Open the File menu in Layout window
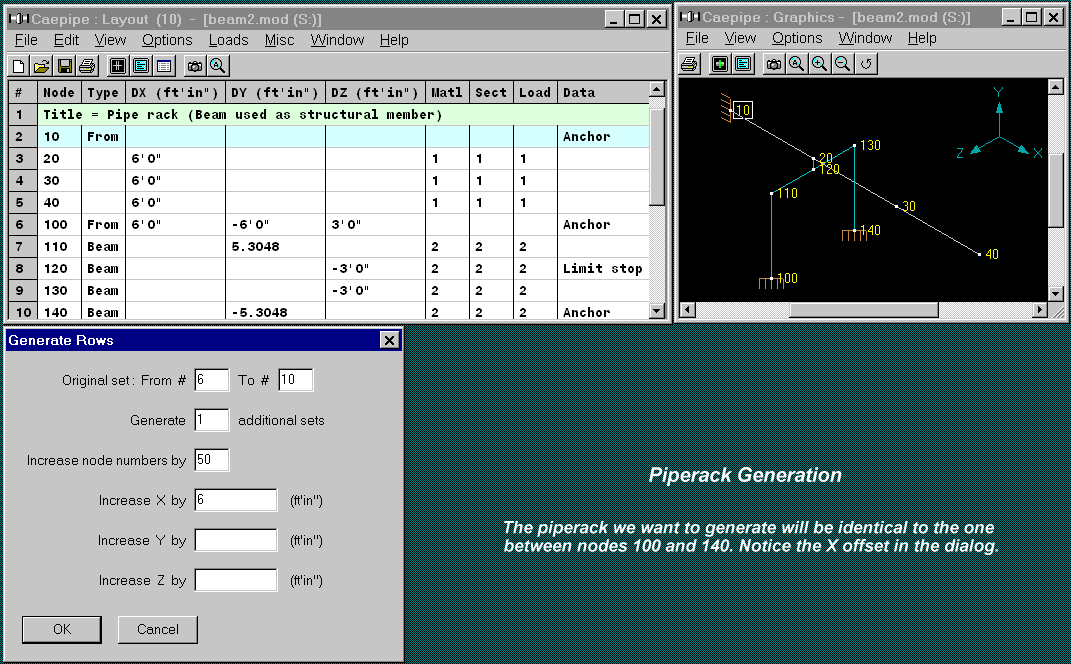This screenshot has width=1071, height=664. tap(27, 40)
